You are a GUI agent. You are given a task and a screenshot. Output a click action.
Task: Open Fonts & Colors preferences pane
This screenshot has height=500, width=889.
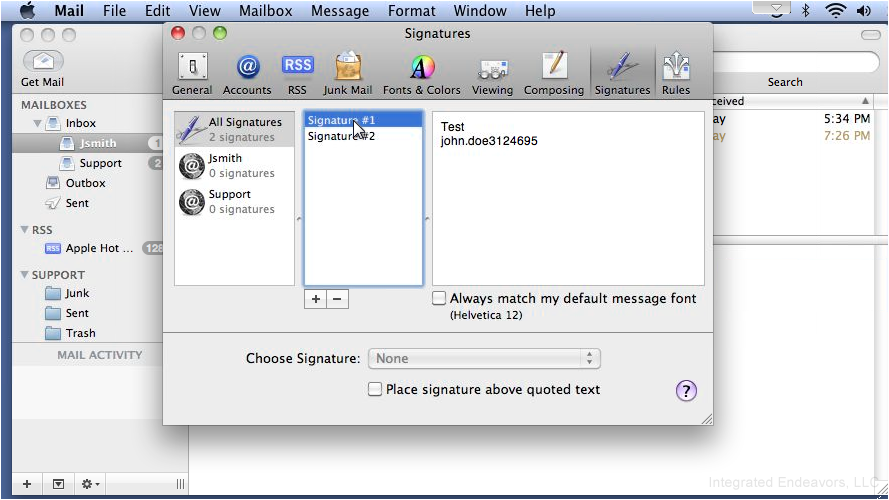coord(422,74)
